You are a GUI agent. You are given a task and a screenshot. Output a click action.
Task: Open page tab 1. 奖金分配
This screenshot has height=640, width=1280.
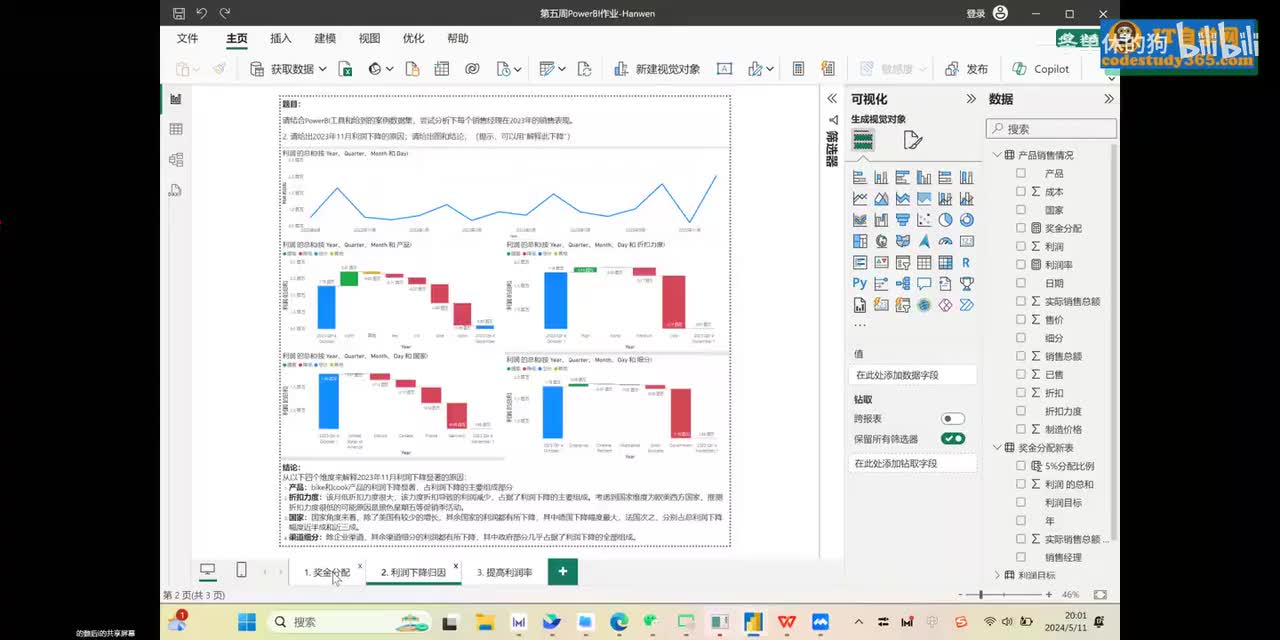click(328, 572)
